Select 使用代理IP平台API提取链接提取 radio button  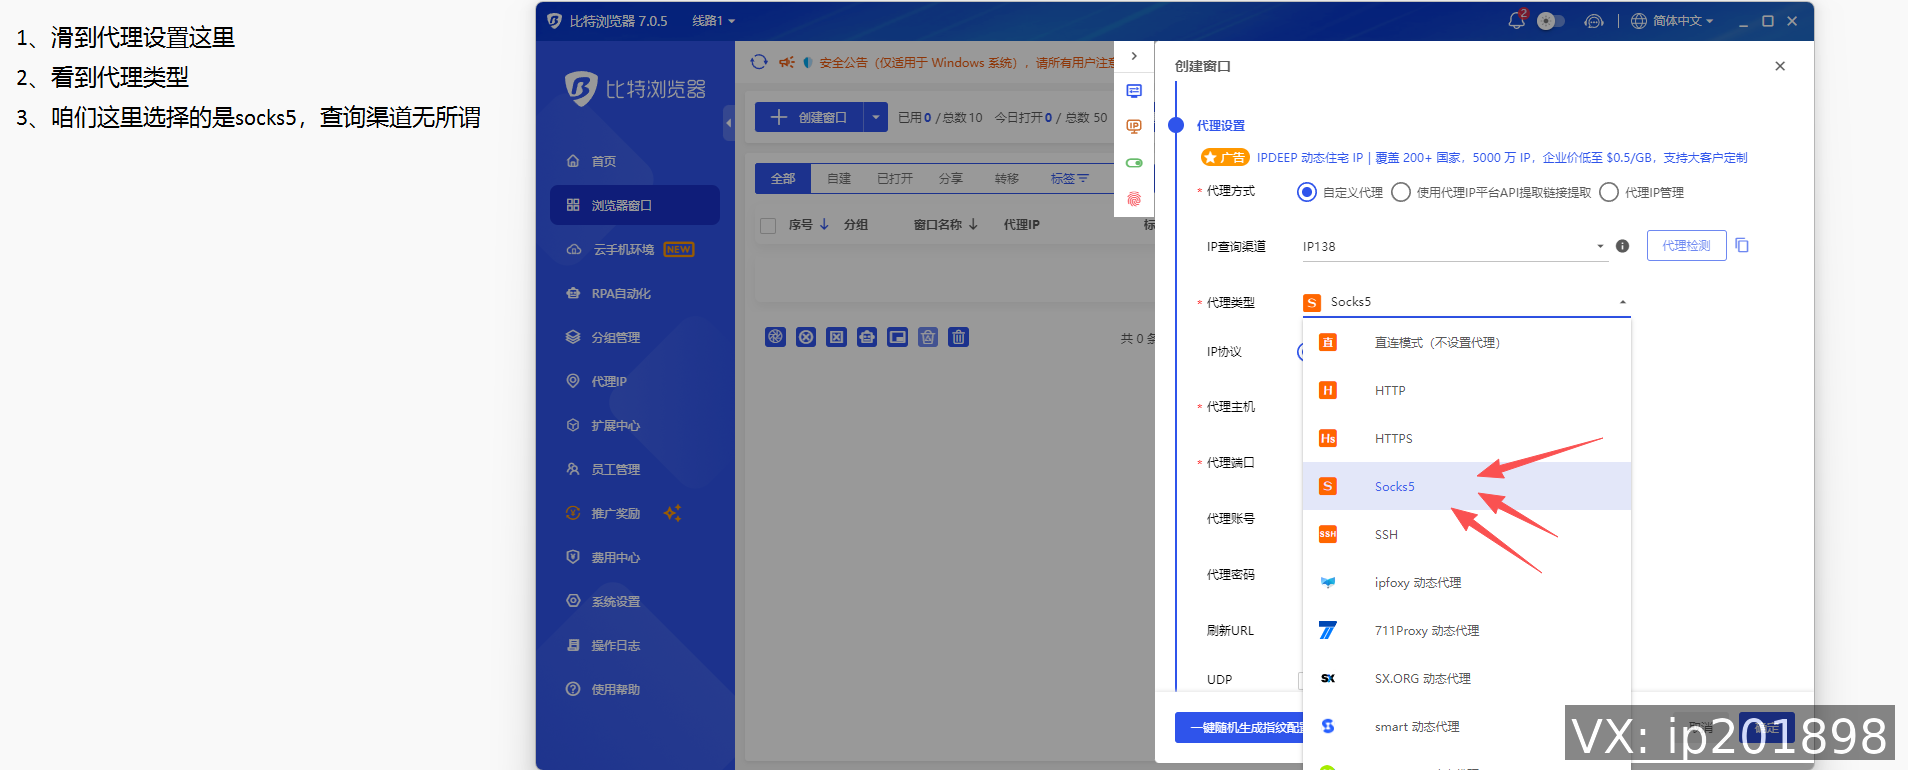1401,192
